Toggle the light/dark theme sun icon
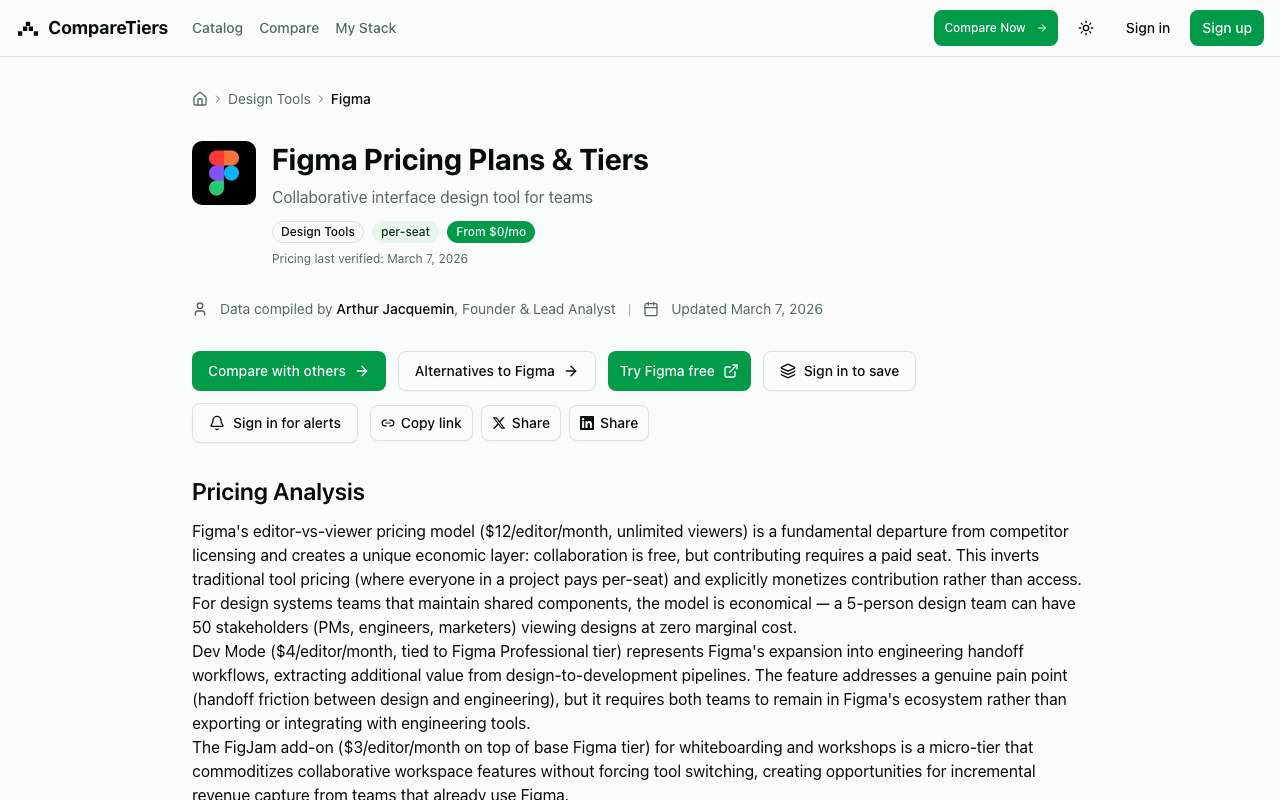 [x=1086, y=28]
